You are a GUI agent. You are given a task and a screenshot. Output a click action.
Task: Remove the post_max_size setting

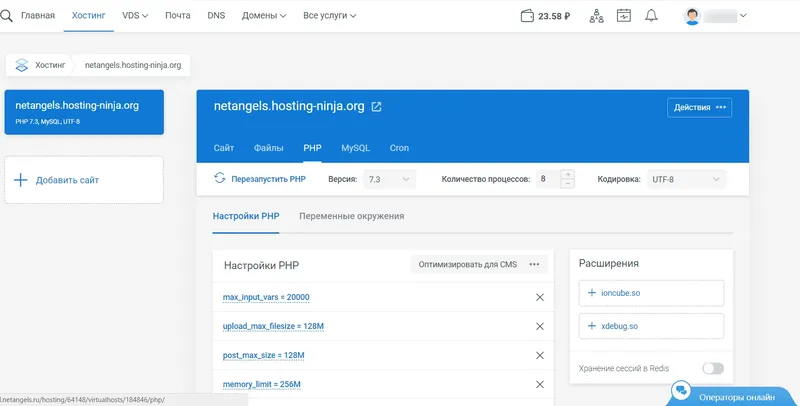click(540, 356)
